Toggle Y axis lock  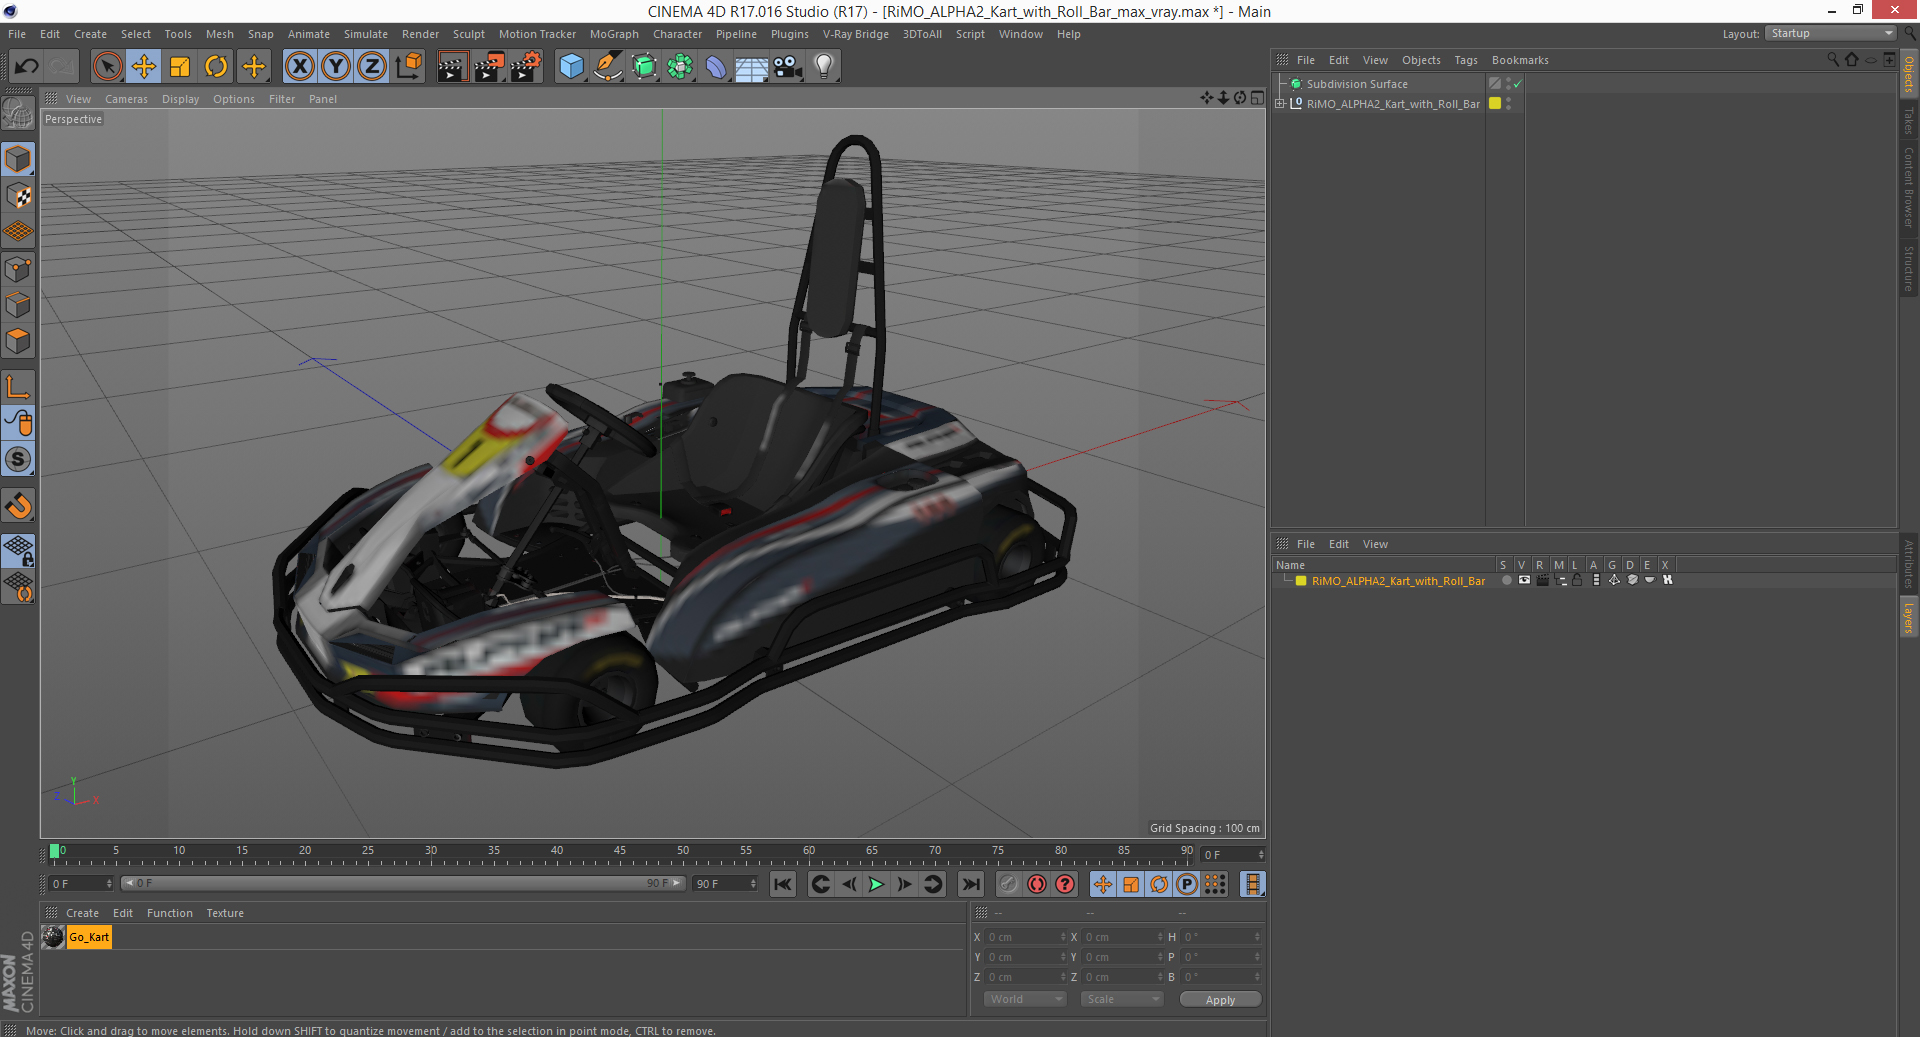(336, 67)
